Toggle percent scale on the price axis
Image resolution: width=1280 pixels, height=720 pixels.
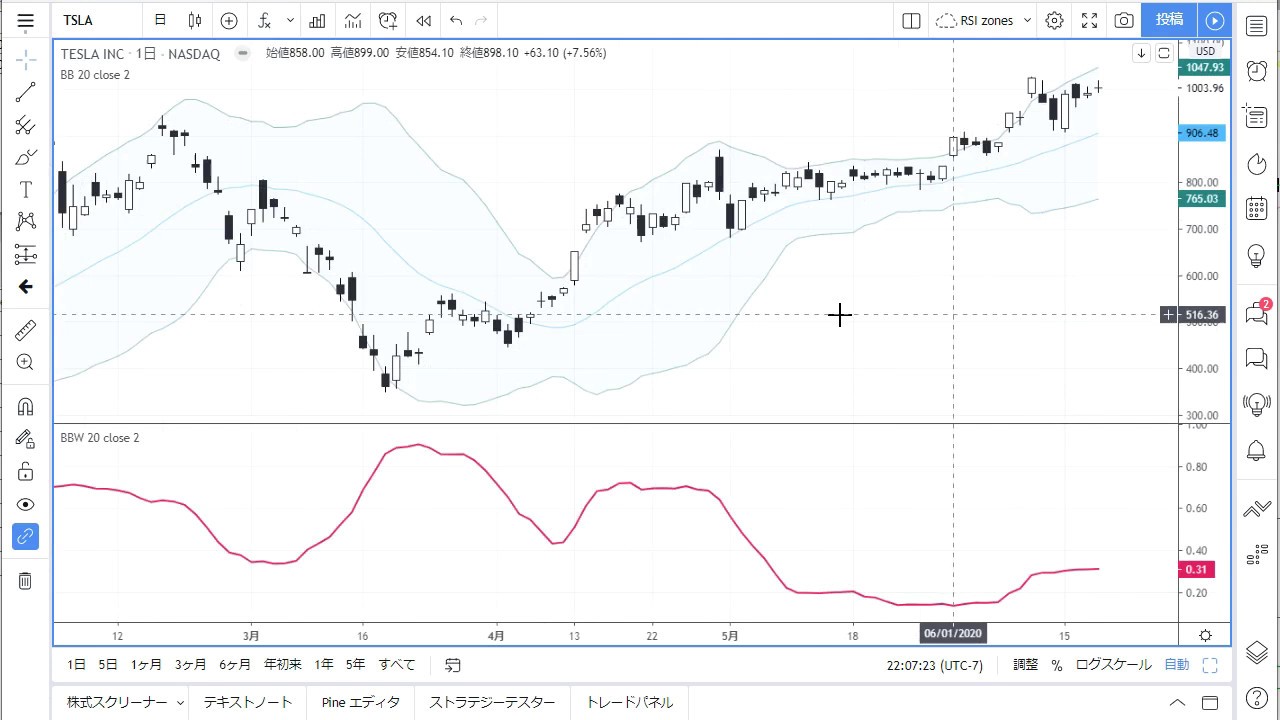(1056, 665)
